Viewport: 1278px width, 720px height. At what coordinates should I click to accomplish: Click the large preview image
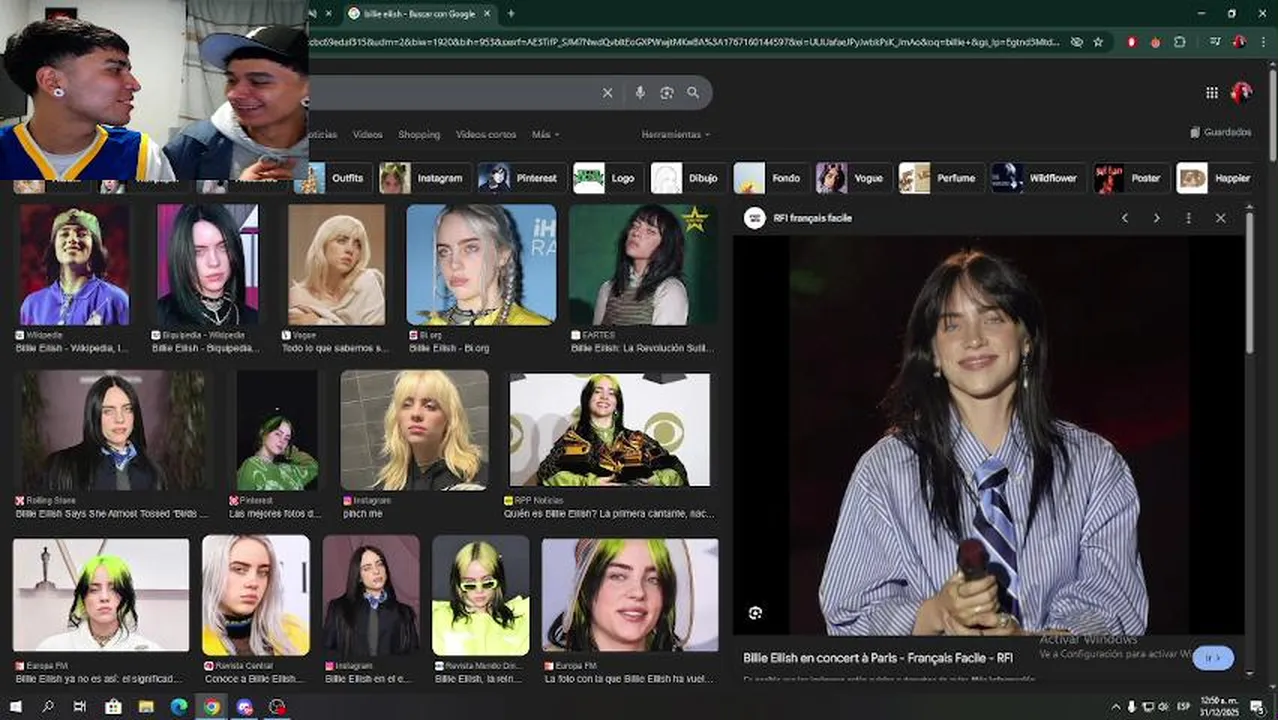coord(989,435)
